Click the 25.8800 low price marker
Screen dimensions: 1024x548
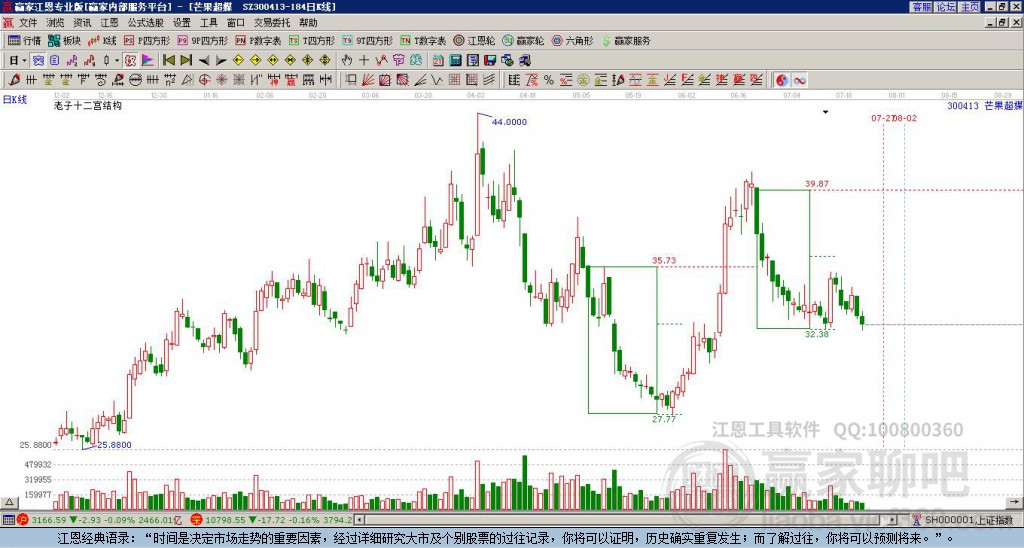(114, 445)
